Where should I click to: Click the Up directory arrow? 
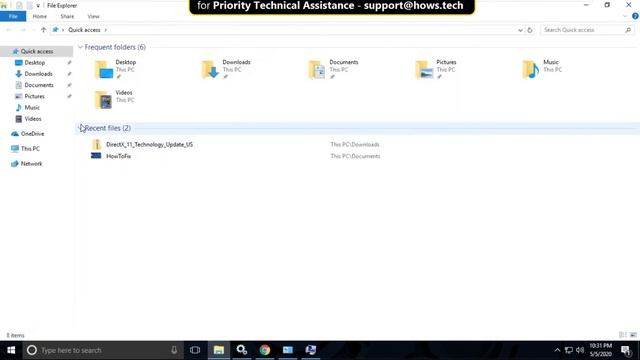click(x=43, y=30)
